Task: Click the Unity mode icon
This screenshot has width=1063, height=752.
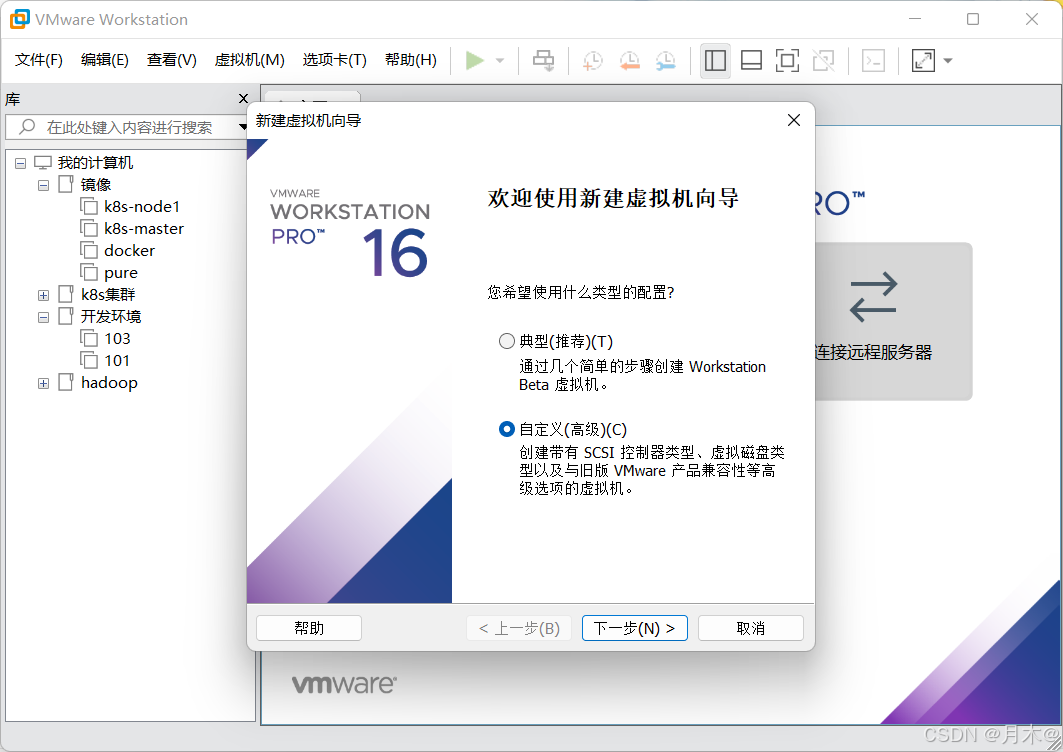Action: pos(823,60)
